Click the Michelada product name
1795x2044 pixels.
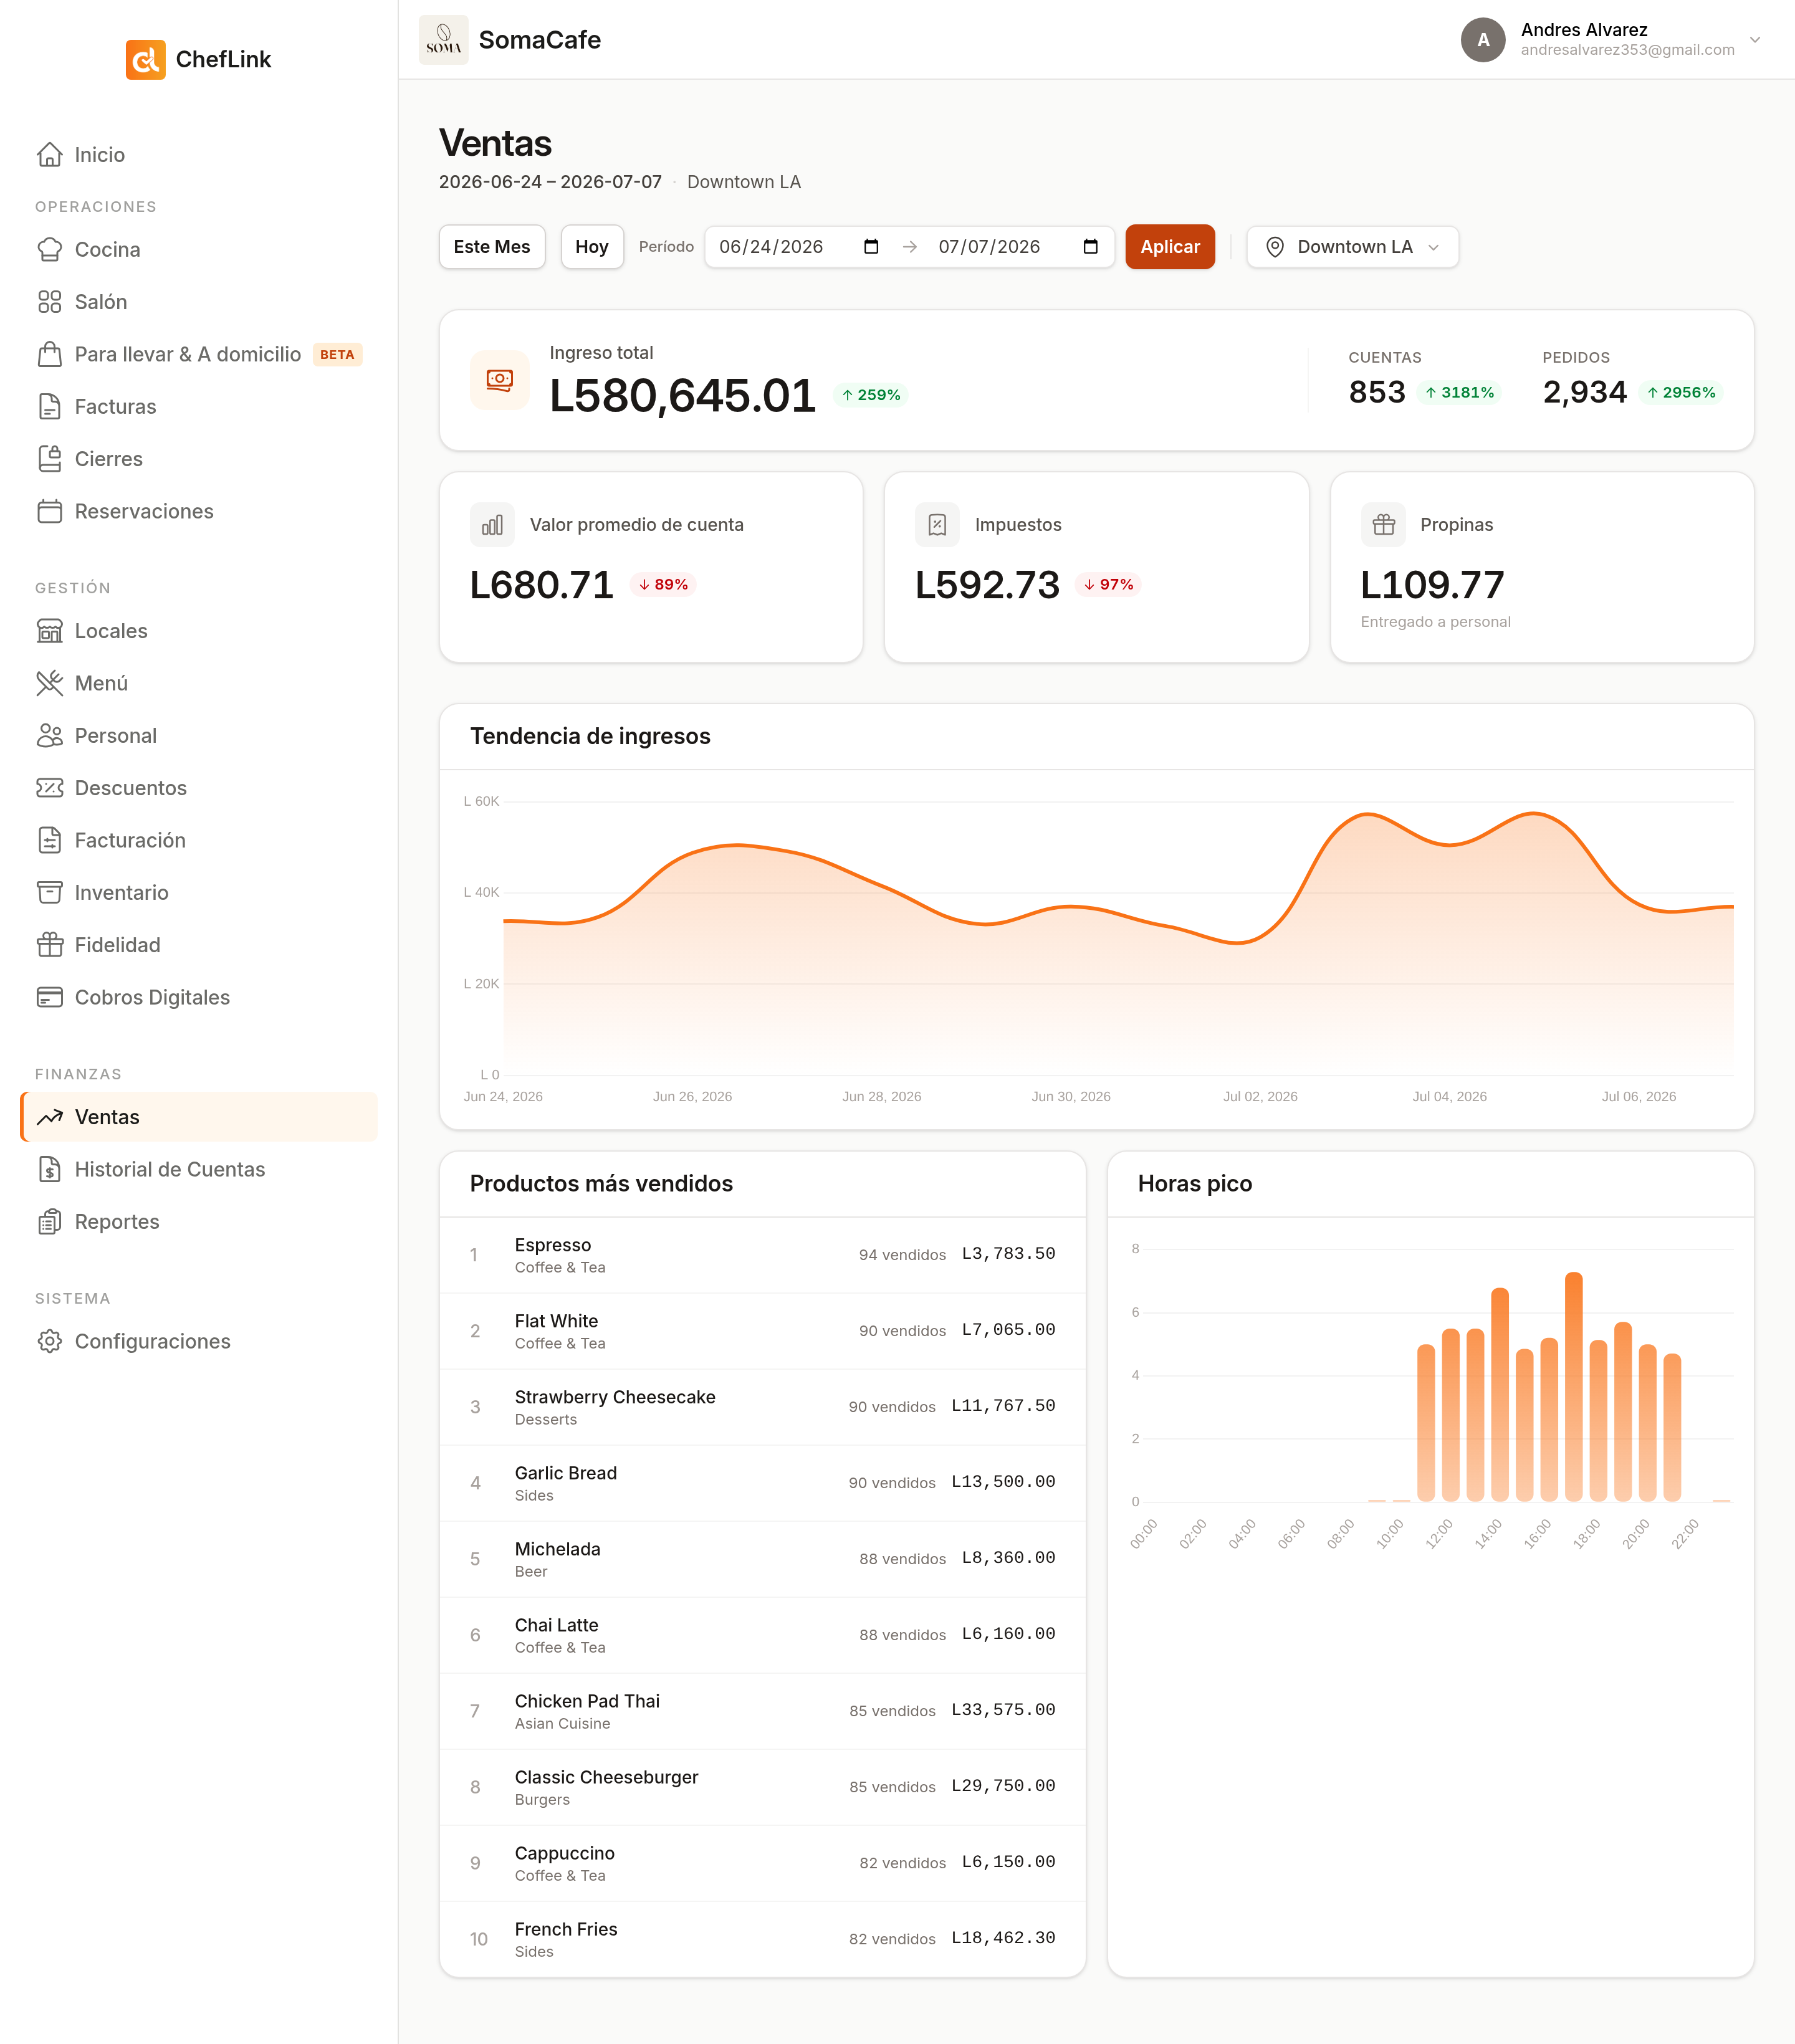(558, 1549)
